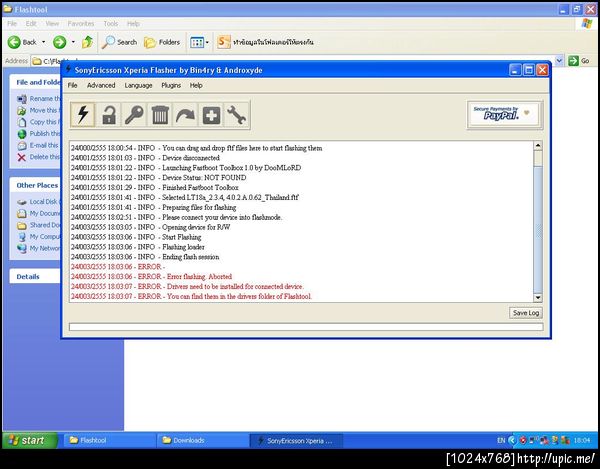The height and width of the screenshot is (469, 600).
Task: Open My Documents in Other Places
Action: click(39, 213)
